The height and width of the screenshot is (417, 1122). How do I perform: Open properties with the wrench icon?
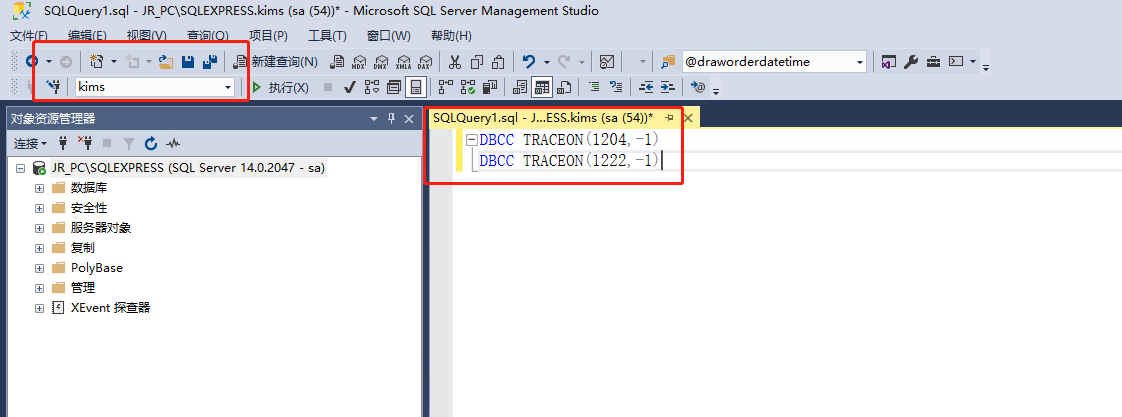pos(910,62)
